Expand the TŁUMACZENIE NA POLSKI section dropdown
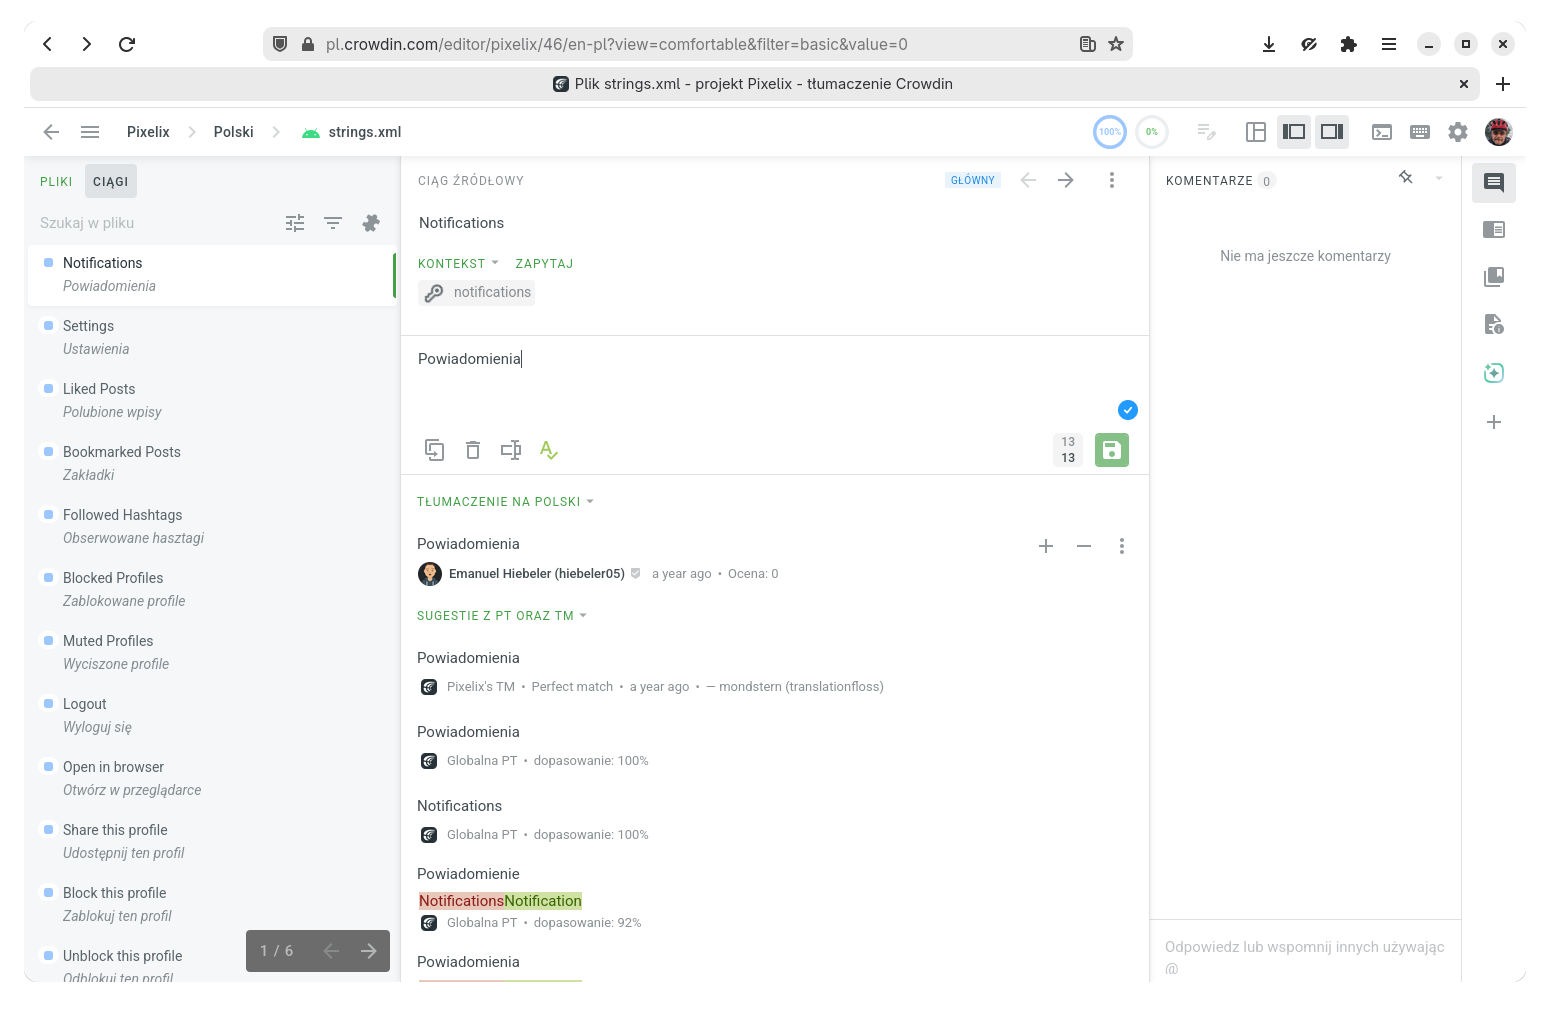 pyautogui.click(x=505, y=502)
